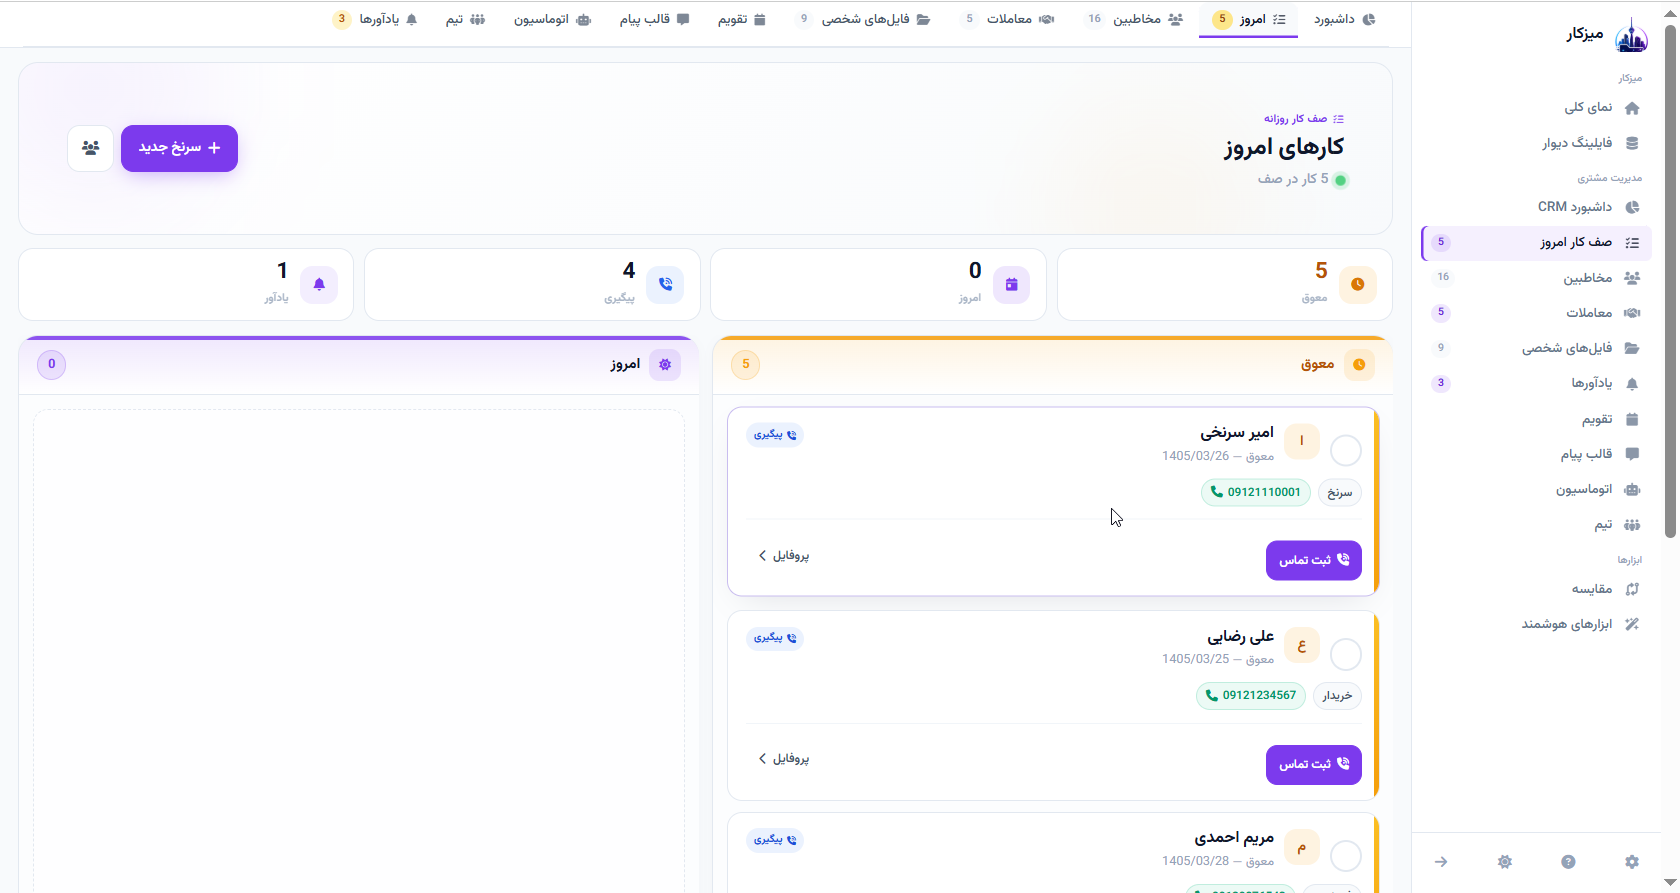The image size is (1680, 893).
Task: Click ثبت تماس for علی رضایی
Action: tap(1313, 764)
